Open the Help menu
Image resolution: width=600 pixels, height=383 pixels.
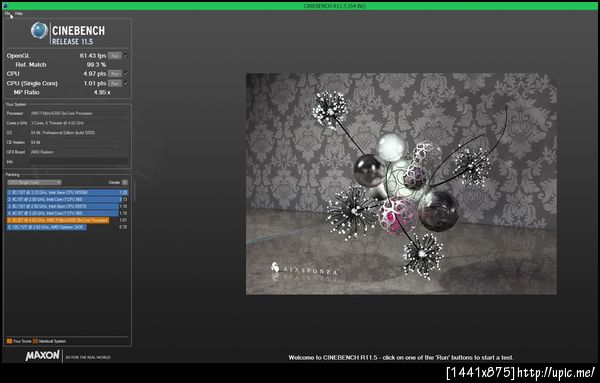(x=19, y=13)
